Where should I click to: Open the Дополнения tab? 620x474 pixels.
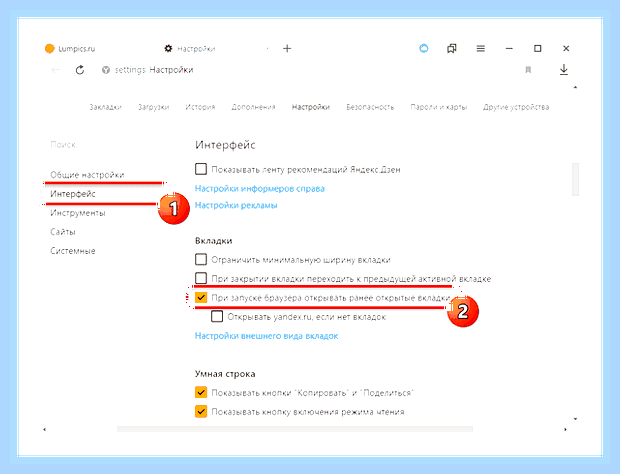pos(253,107)
